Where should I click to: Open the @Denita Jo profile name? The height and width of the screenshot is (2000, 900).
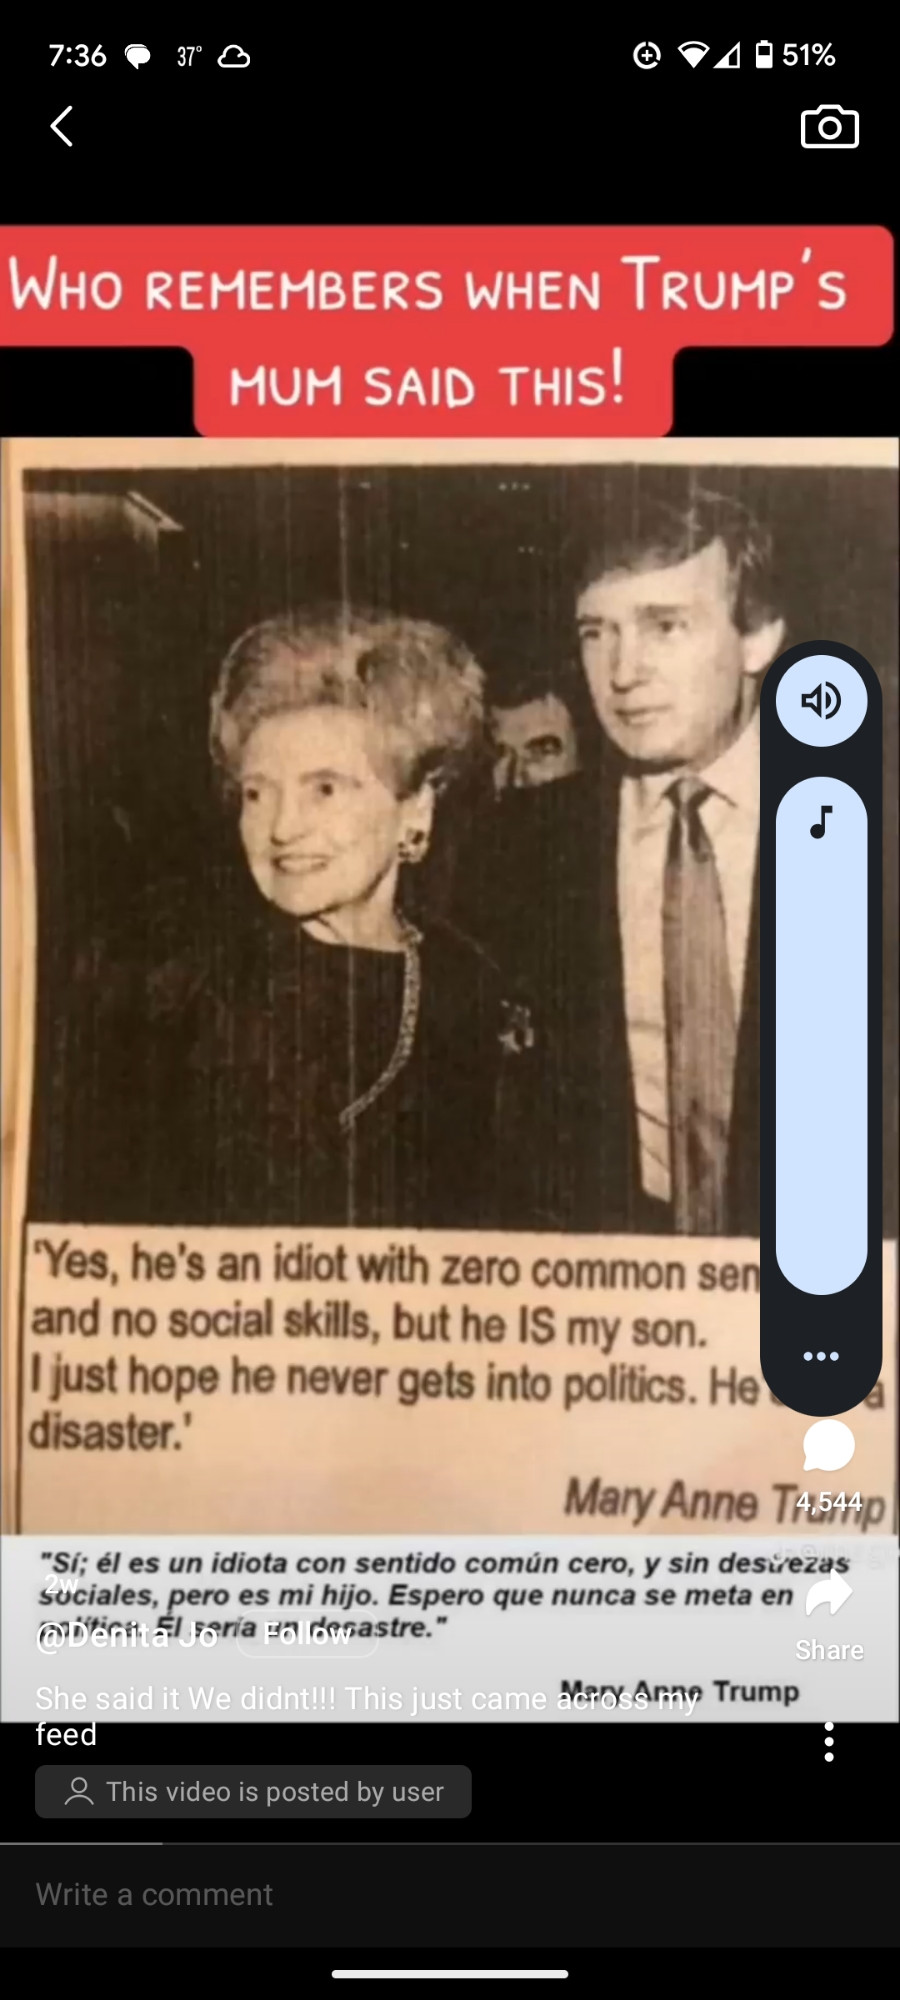click(x=127, y=1635)
